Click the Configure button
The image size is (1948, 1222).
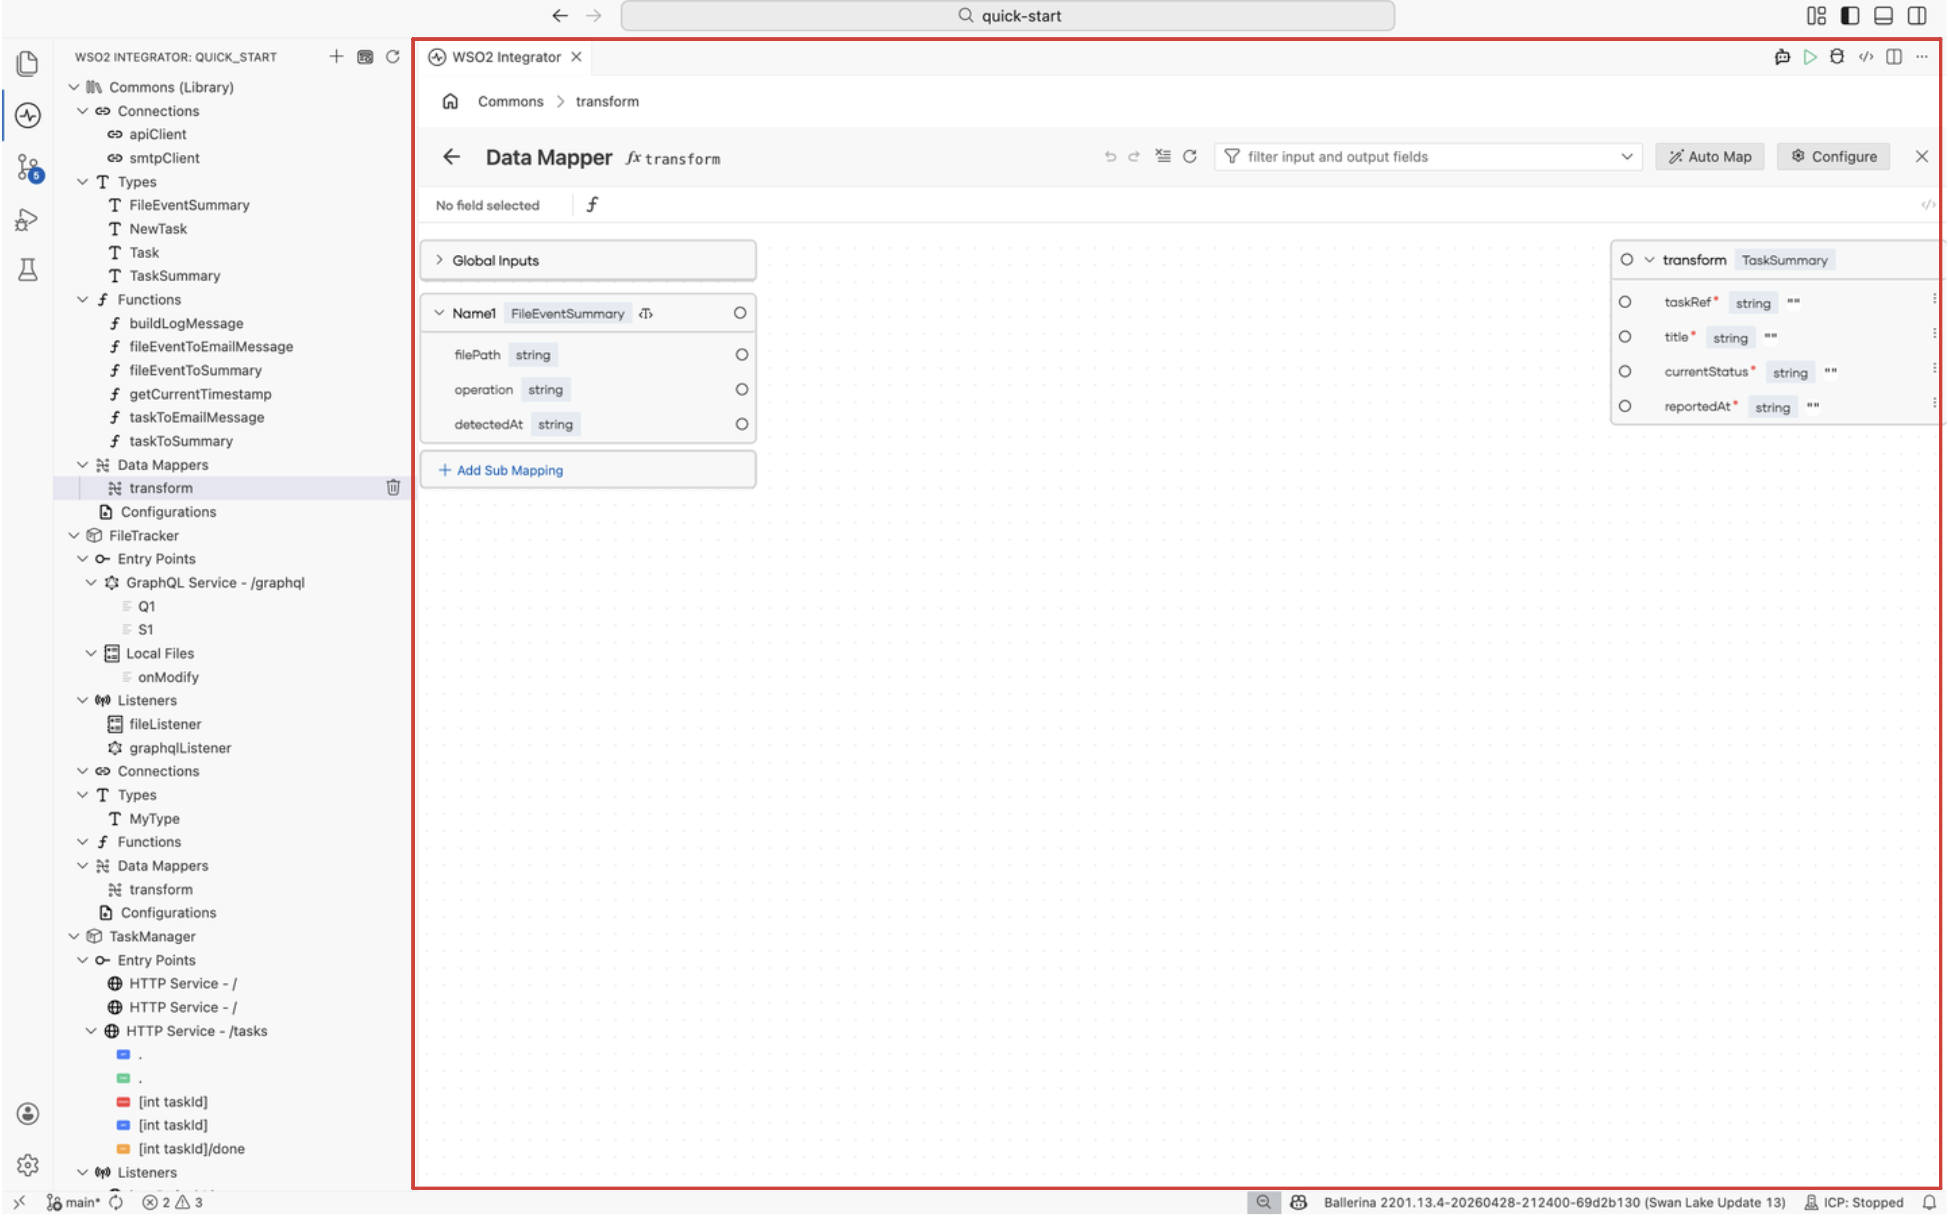click(x=1834, y=156)
